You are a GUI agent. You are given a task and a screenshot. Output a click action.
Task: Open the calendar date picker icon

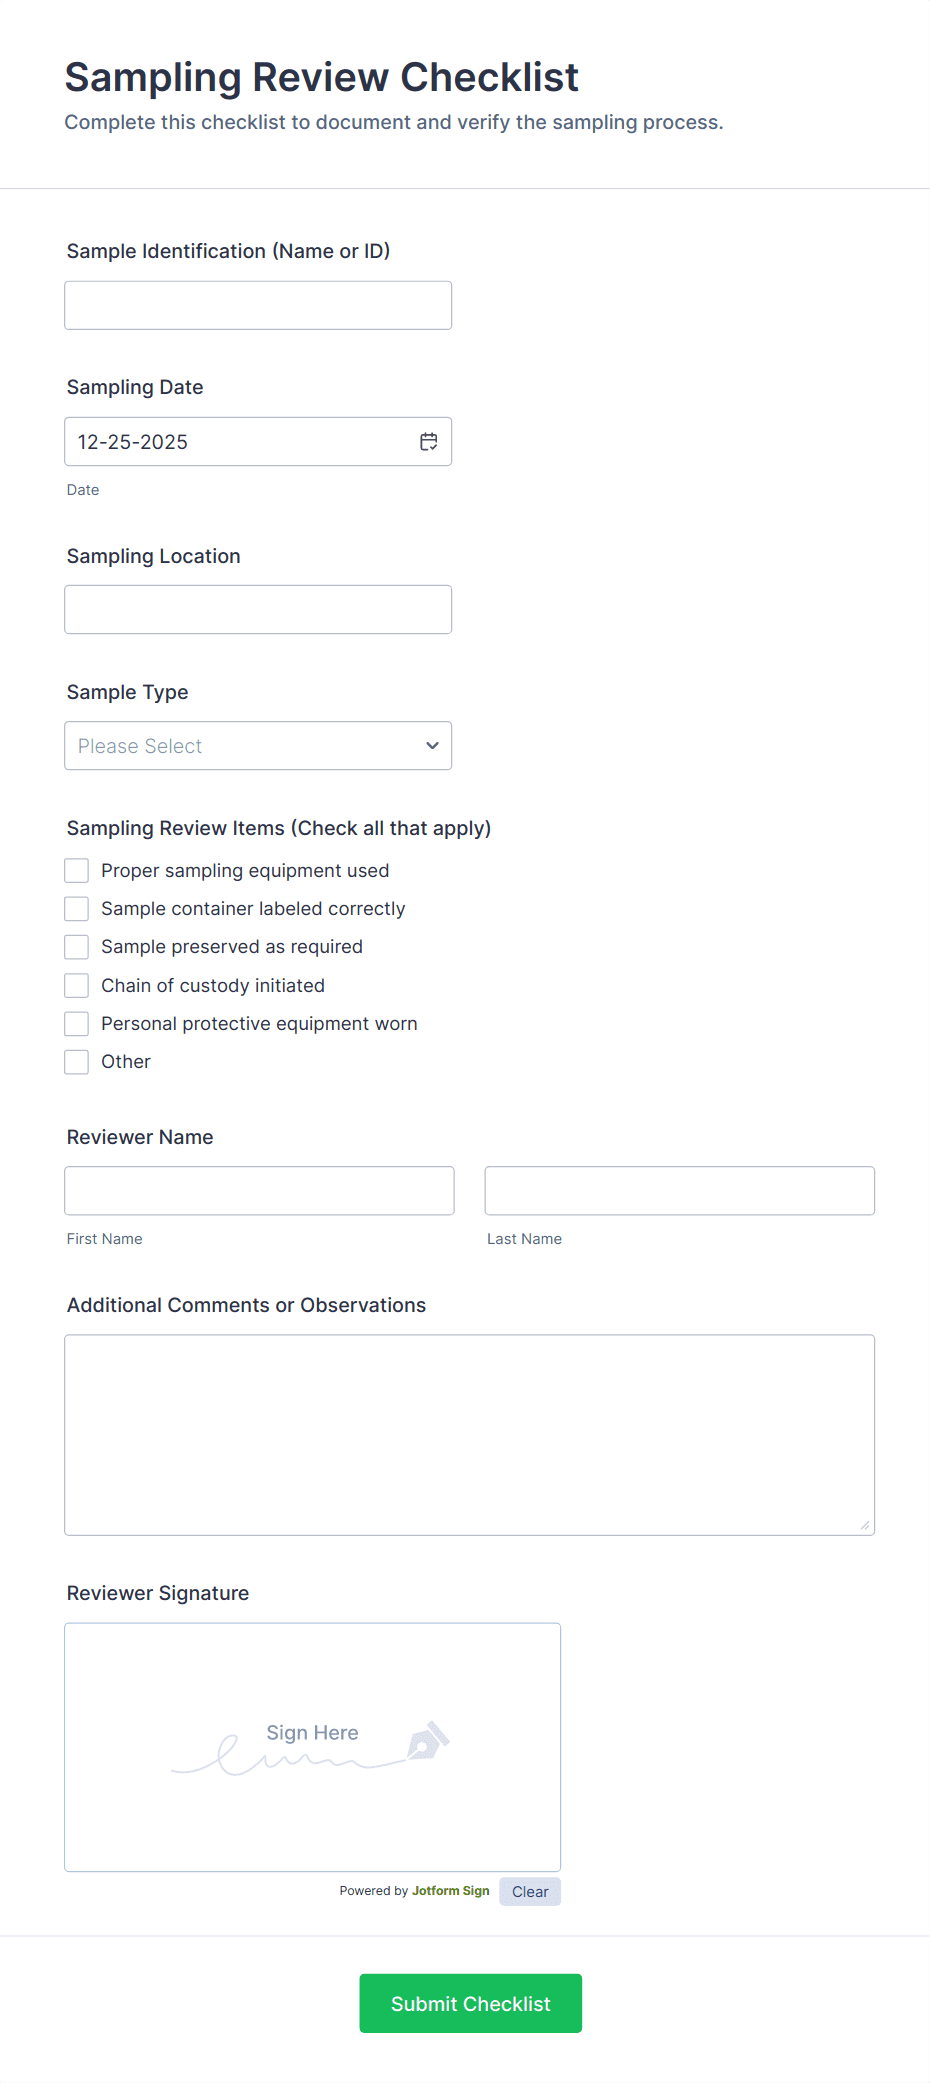coord(429,442)
